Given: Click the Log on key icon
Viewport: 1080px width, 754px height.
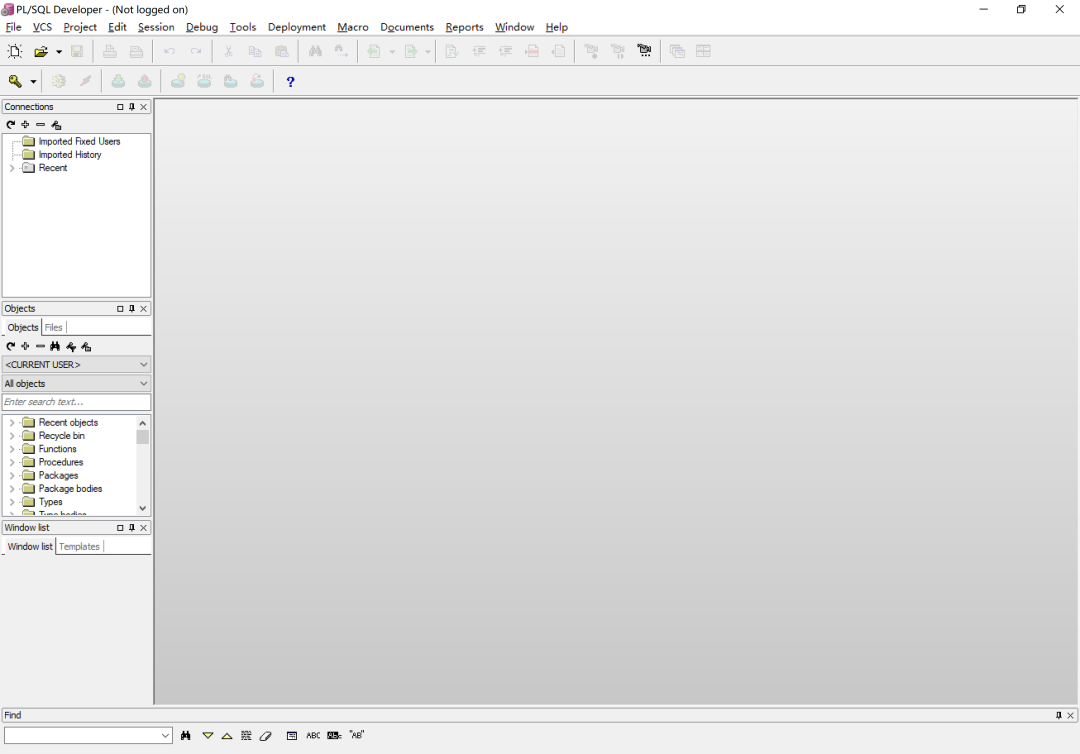Looking at the screenshot, I should pos(14,81).
